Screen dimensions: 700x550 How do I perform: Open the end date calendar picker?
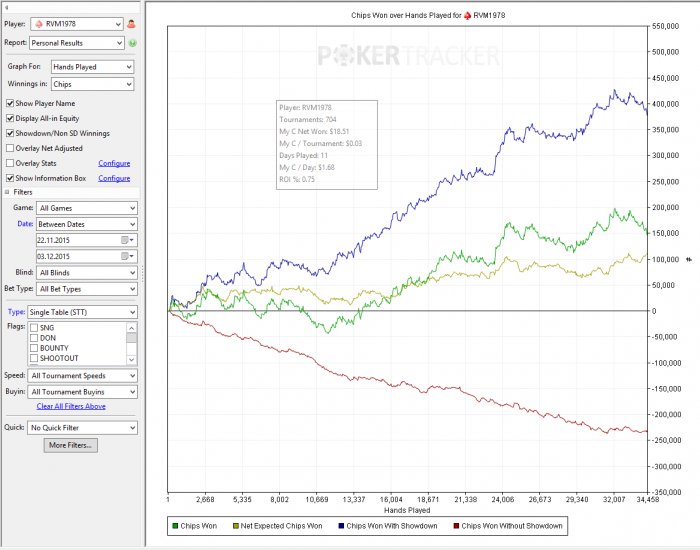(125, 256)
